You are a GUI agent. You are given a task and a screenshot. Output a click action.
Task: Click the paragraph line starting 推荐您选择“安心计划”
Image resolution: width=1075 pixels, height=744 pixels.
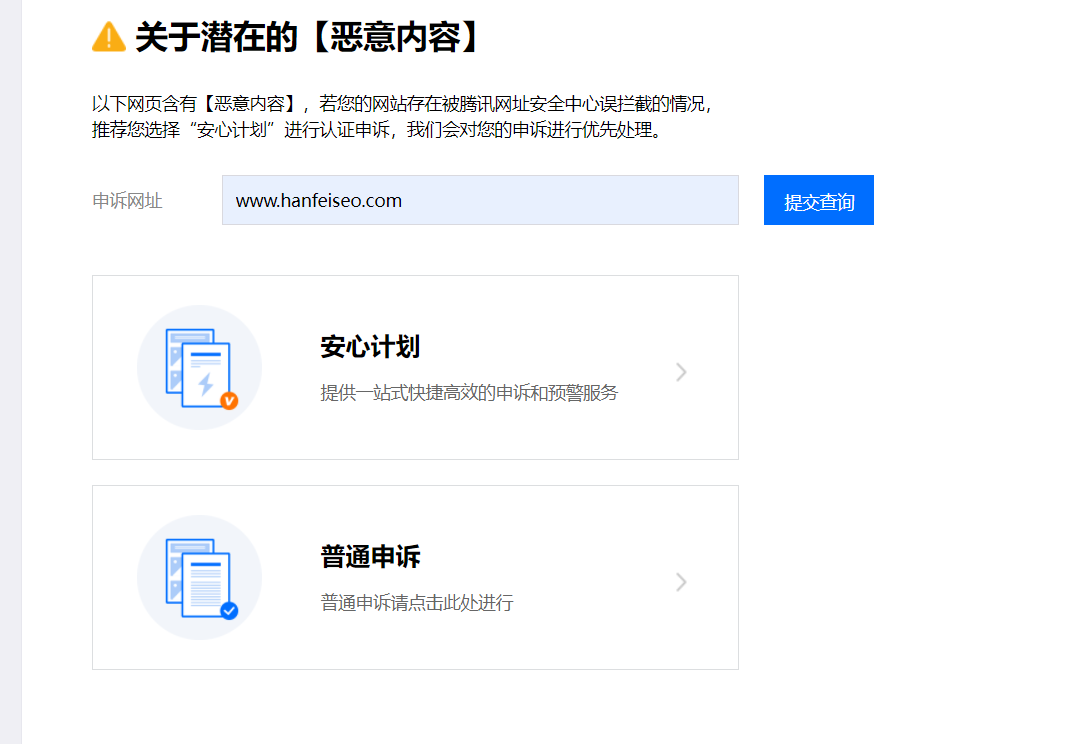point(377,130)
